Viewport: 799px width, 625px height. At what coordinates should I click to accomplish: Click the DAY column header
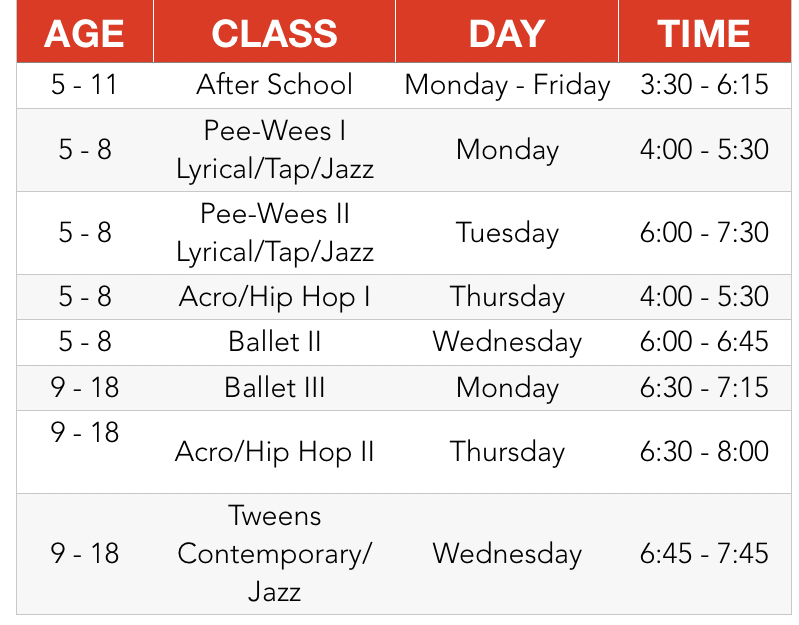click(507, 34)
